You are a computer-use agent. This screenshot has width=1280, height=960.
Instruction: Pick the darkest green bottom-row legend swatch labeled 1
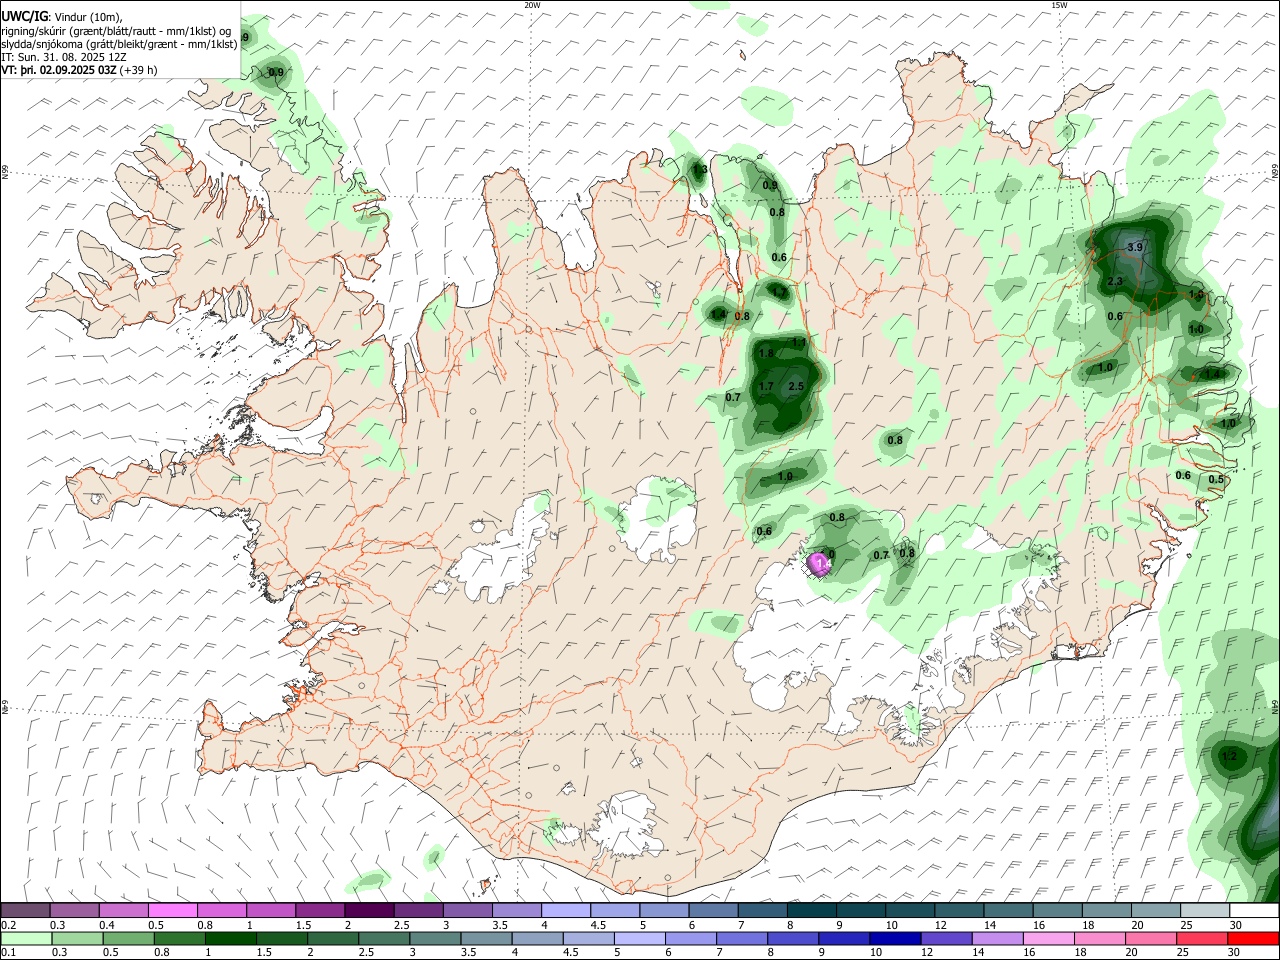point(230,938)
